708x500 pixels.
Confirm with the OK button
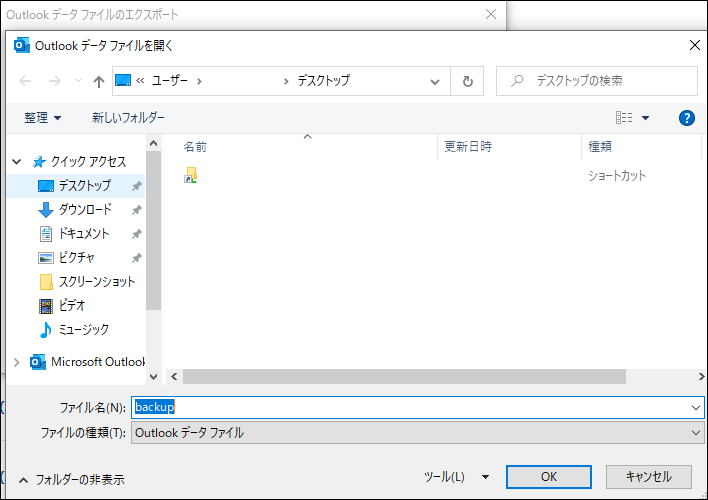pos(549,477)
